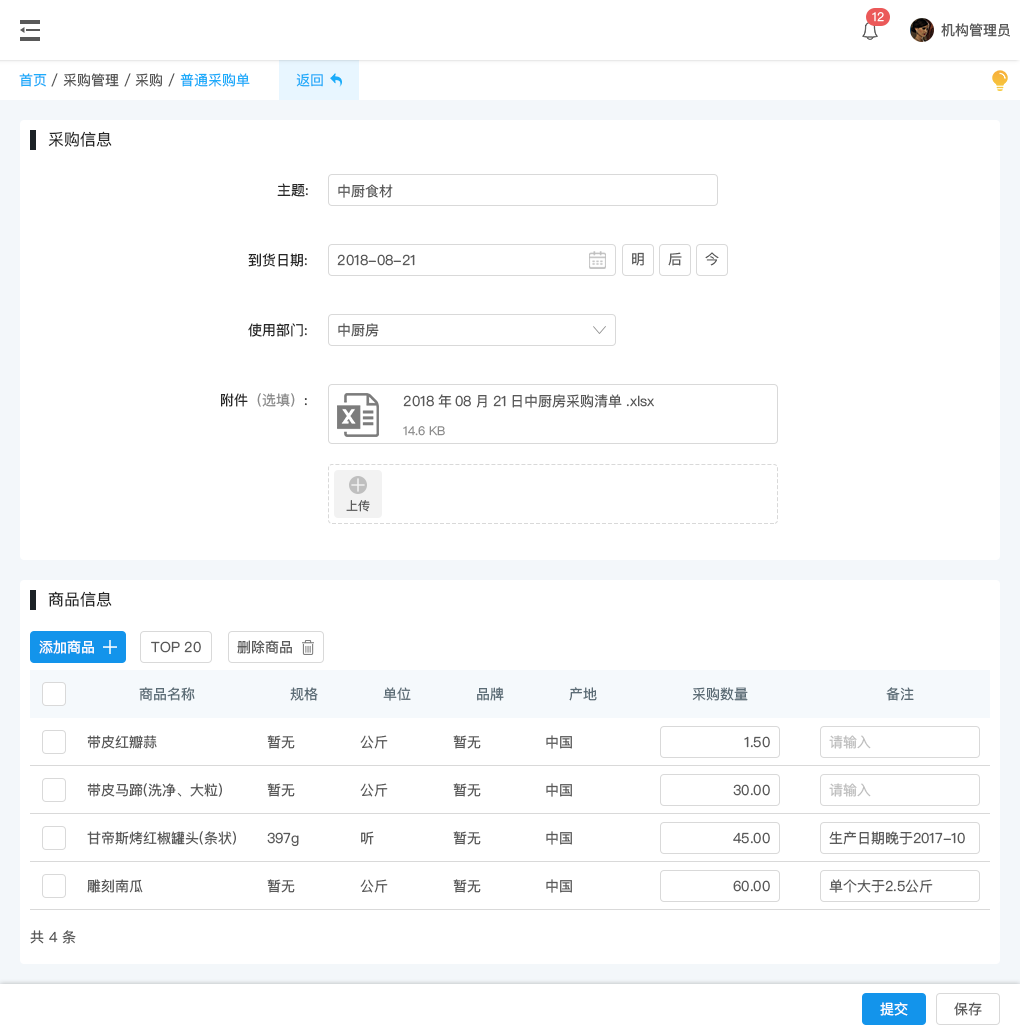Click the Excel file attachment icon

pyautogui.click(x=358, y=414)
